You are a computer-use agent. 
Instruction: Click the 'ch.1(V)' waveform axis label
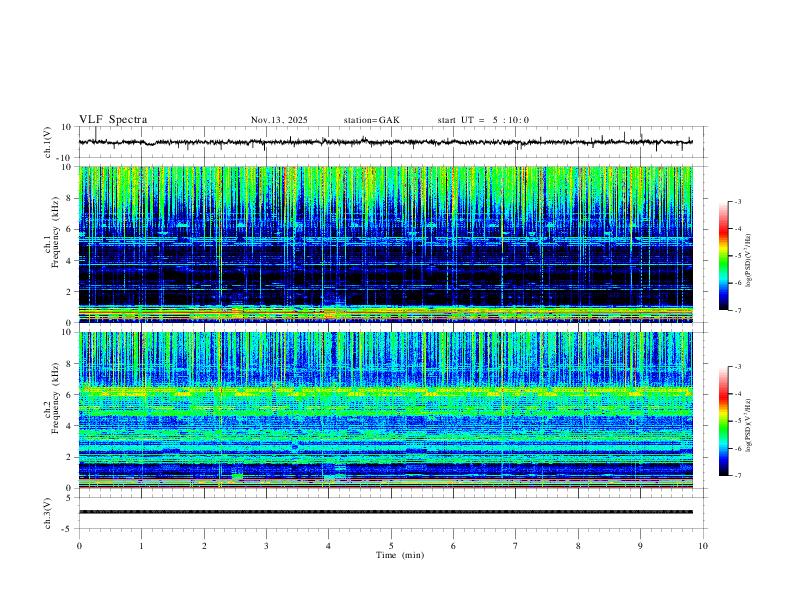tap(48, 142)
